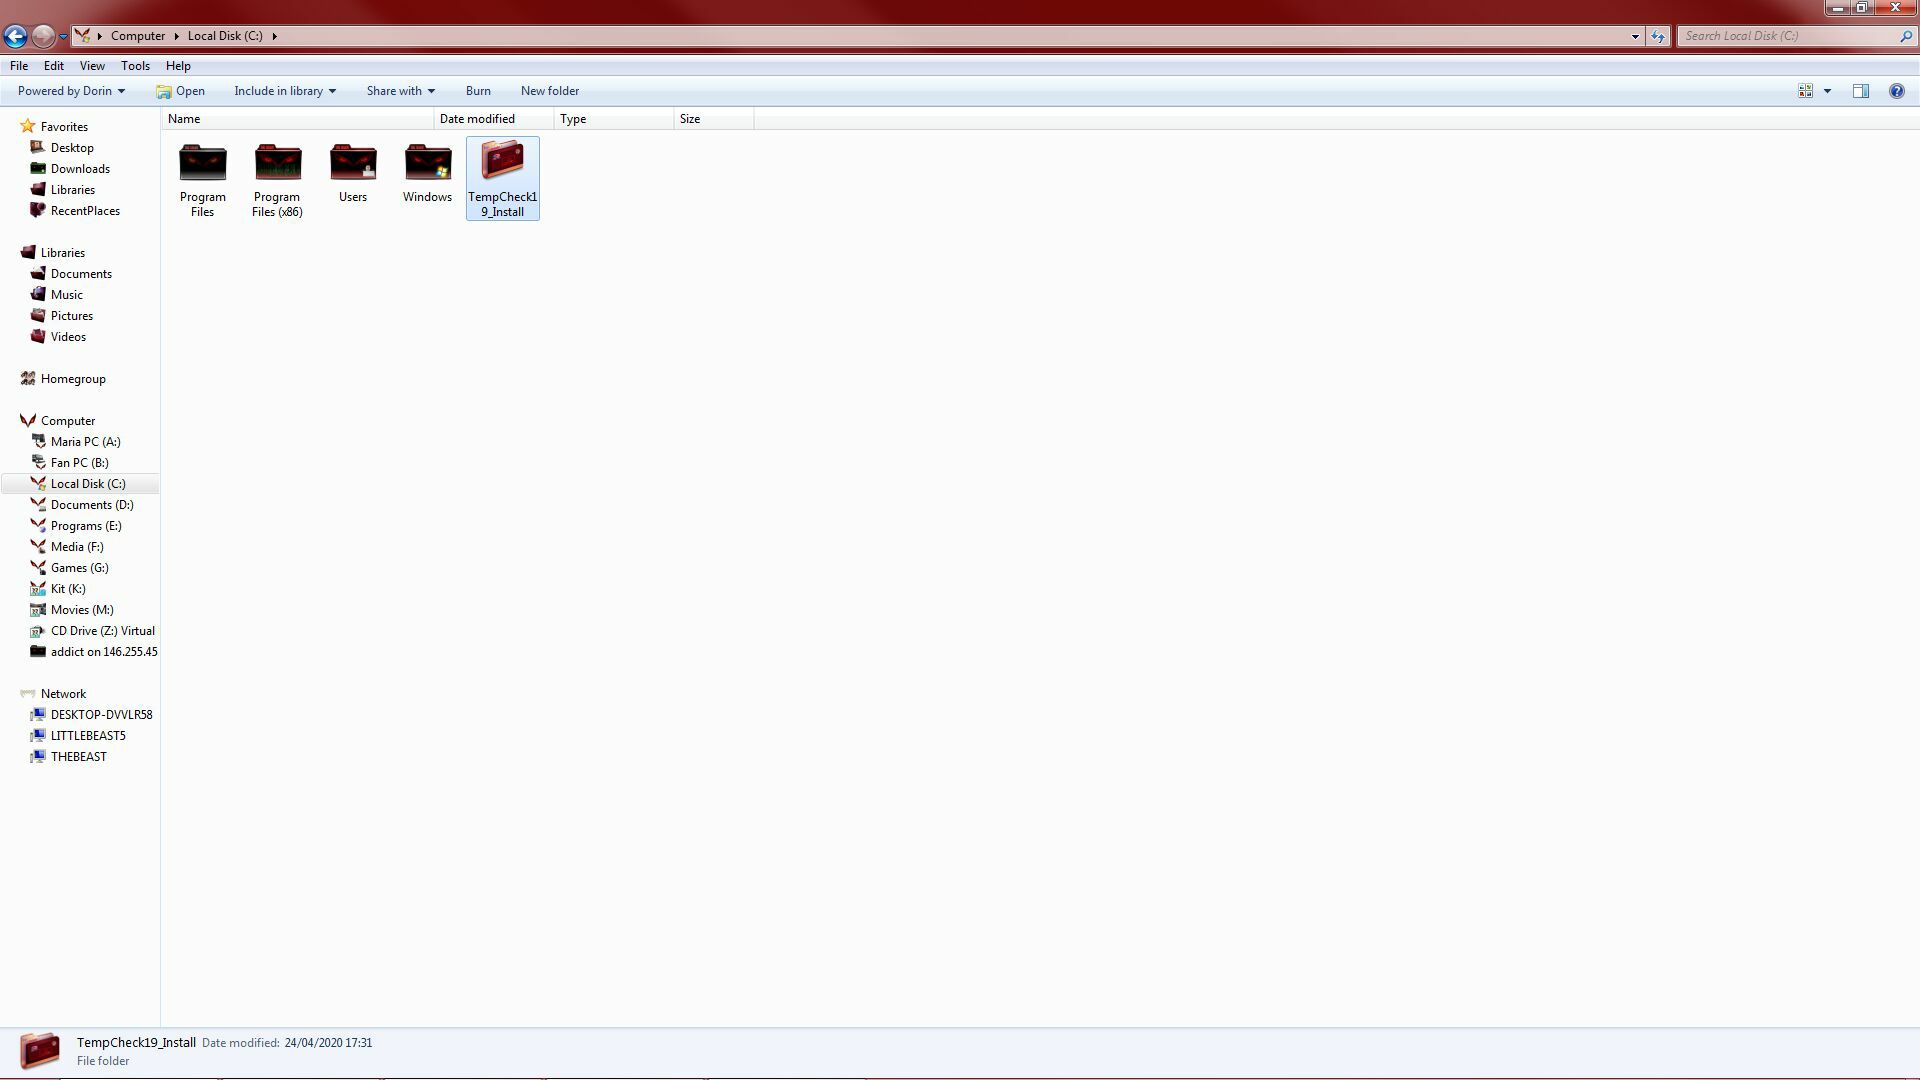Click the Burn button
1920x1080 pixels.
pos(478,91)
